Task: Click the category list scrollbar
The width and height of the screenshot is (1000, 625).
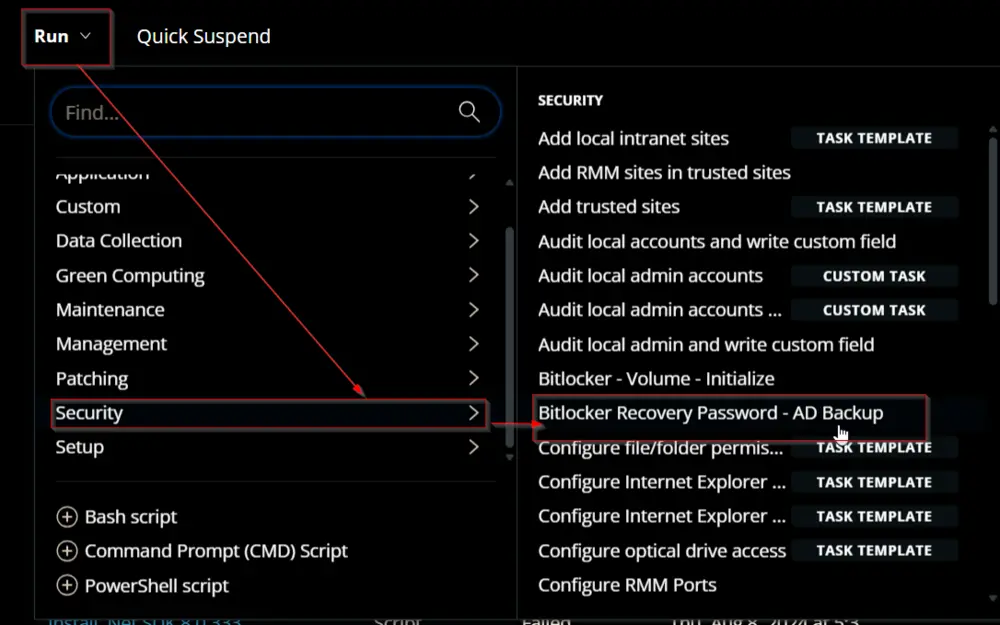Action: (509, 336)
